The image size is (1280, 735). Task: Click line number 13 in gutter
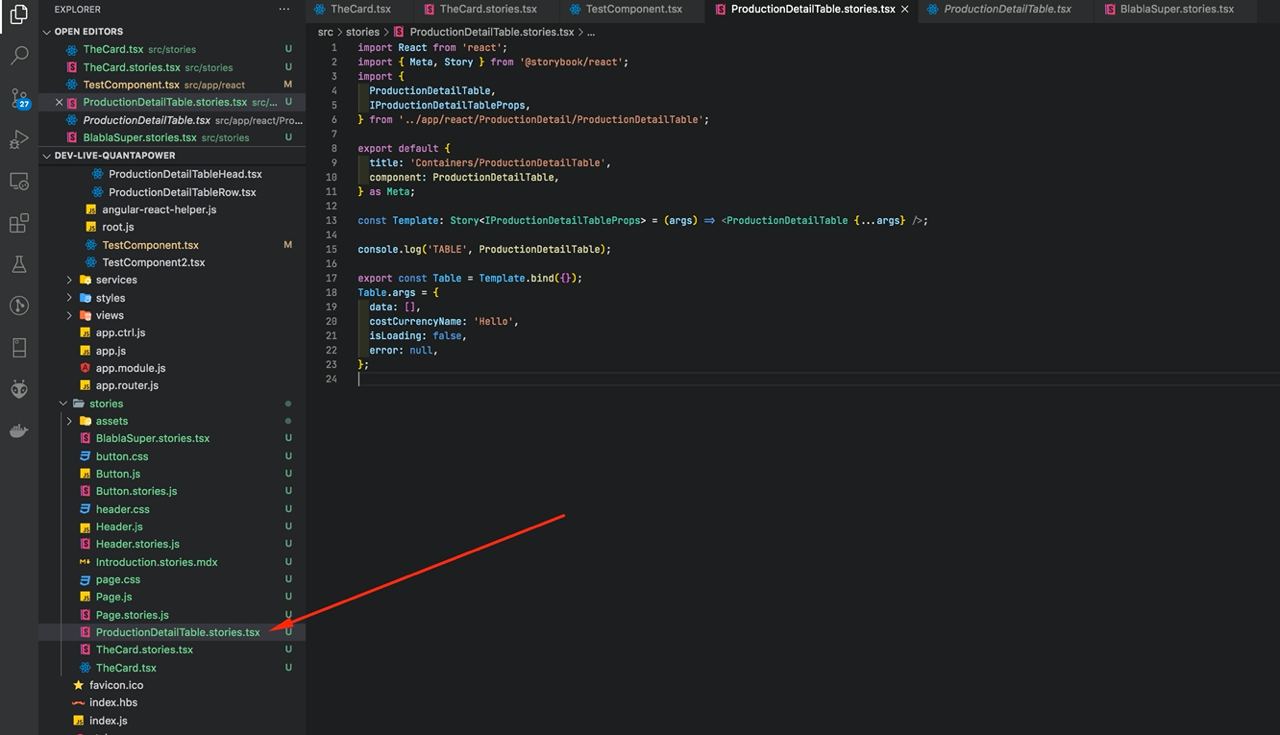tap(331, 220)
